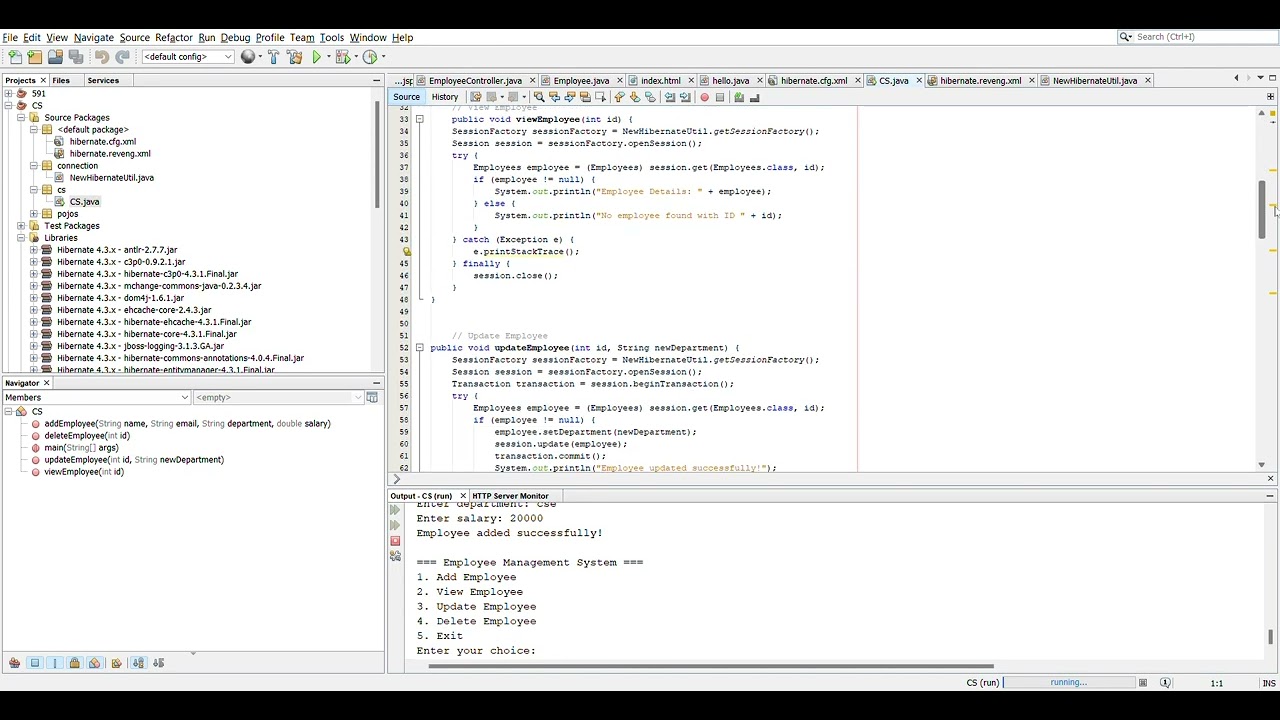Expand the 591 project node
The height and width of the screenshot is (720, 1280).
8,94
